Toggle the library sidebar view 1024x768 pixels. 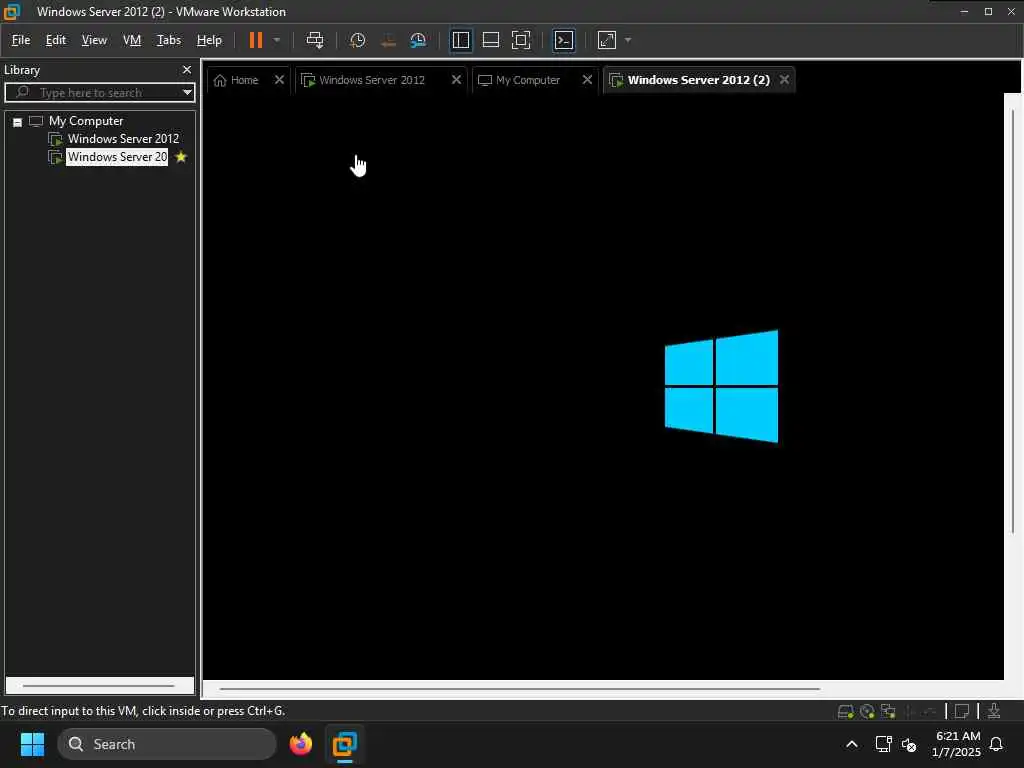tap(460, 40)
